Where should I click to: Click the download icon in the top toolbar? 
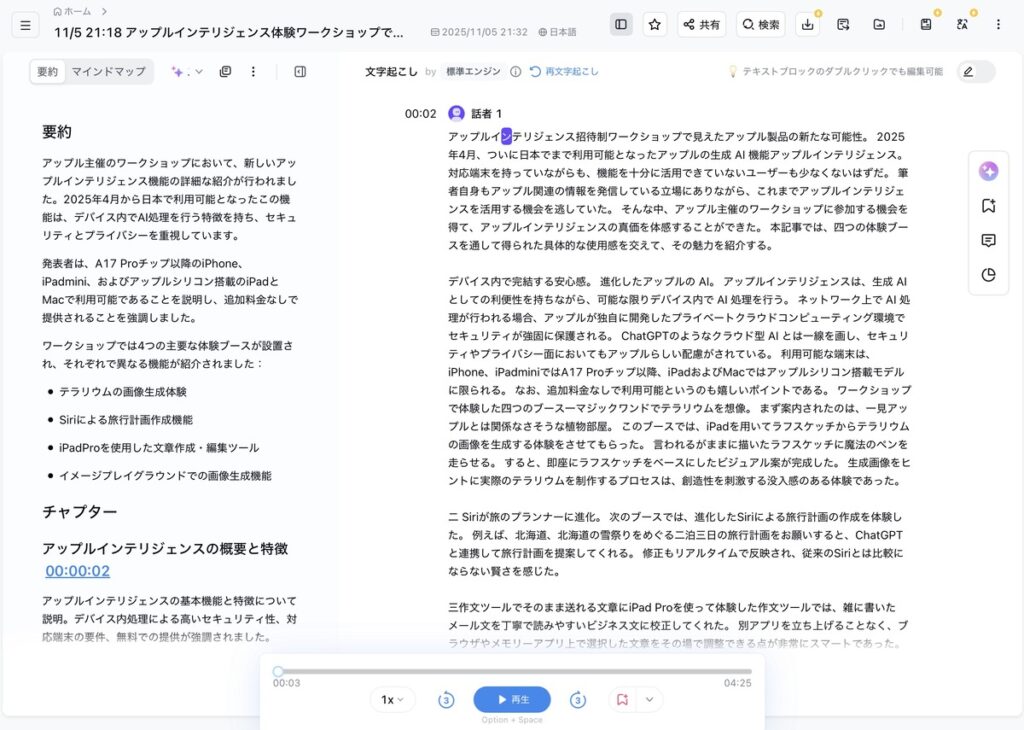[808, 24]
